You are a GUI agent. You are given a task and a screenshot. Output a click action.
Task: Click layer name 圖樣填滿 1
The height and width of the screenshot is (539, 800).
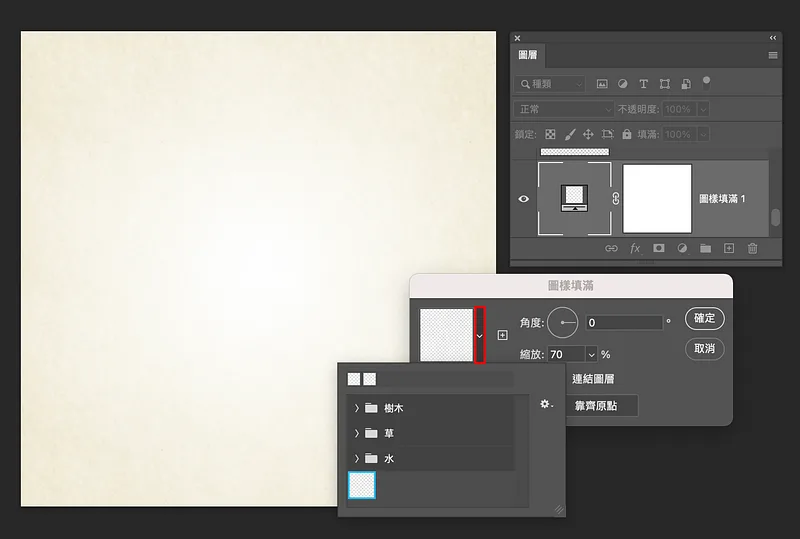tap(722, 199)
